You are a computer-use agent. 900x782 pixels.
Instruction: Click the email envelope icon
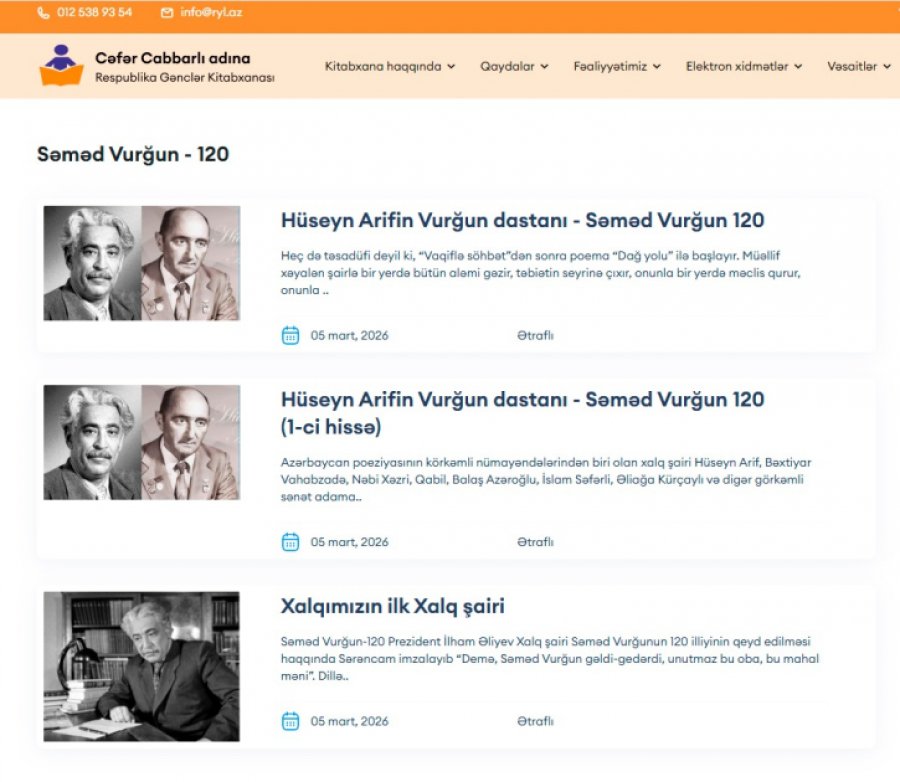pos(166,13)
